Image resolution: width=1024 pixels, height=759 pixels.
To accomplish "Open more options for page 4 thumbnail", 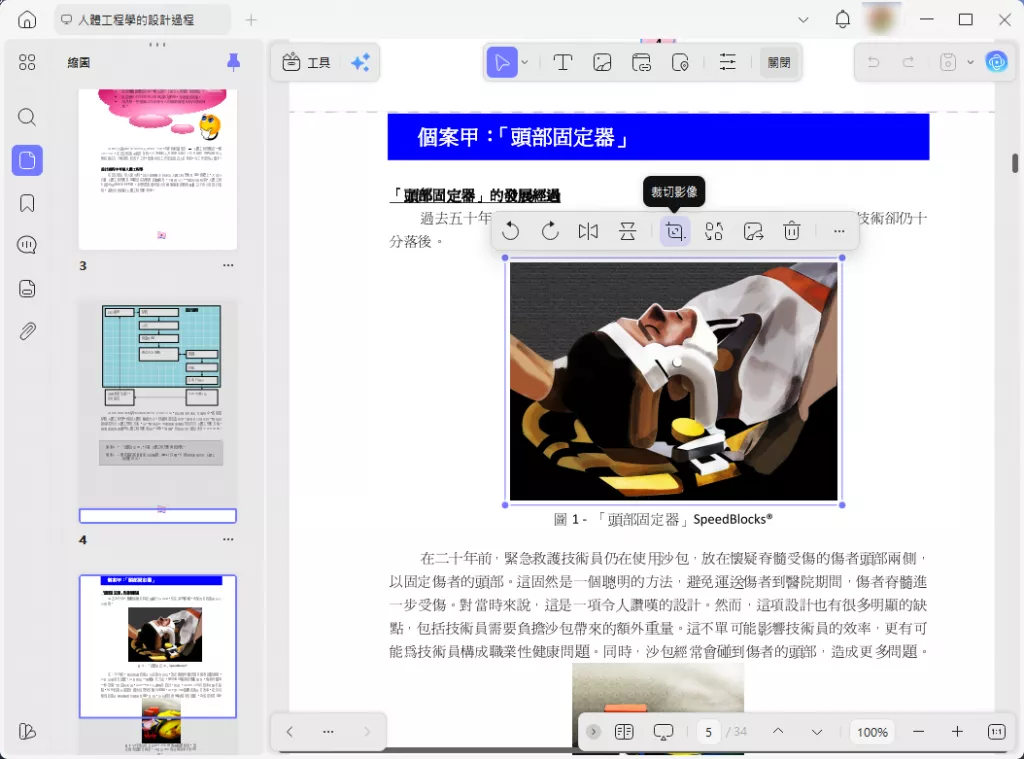I will pos(228,539).
